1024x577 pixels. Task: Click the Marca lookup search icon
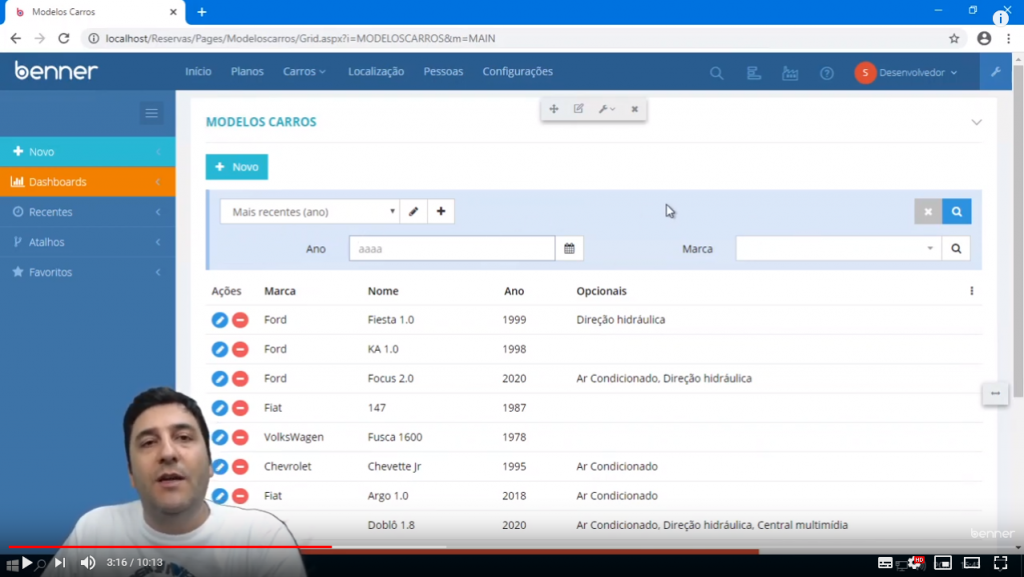coord(956,249)
